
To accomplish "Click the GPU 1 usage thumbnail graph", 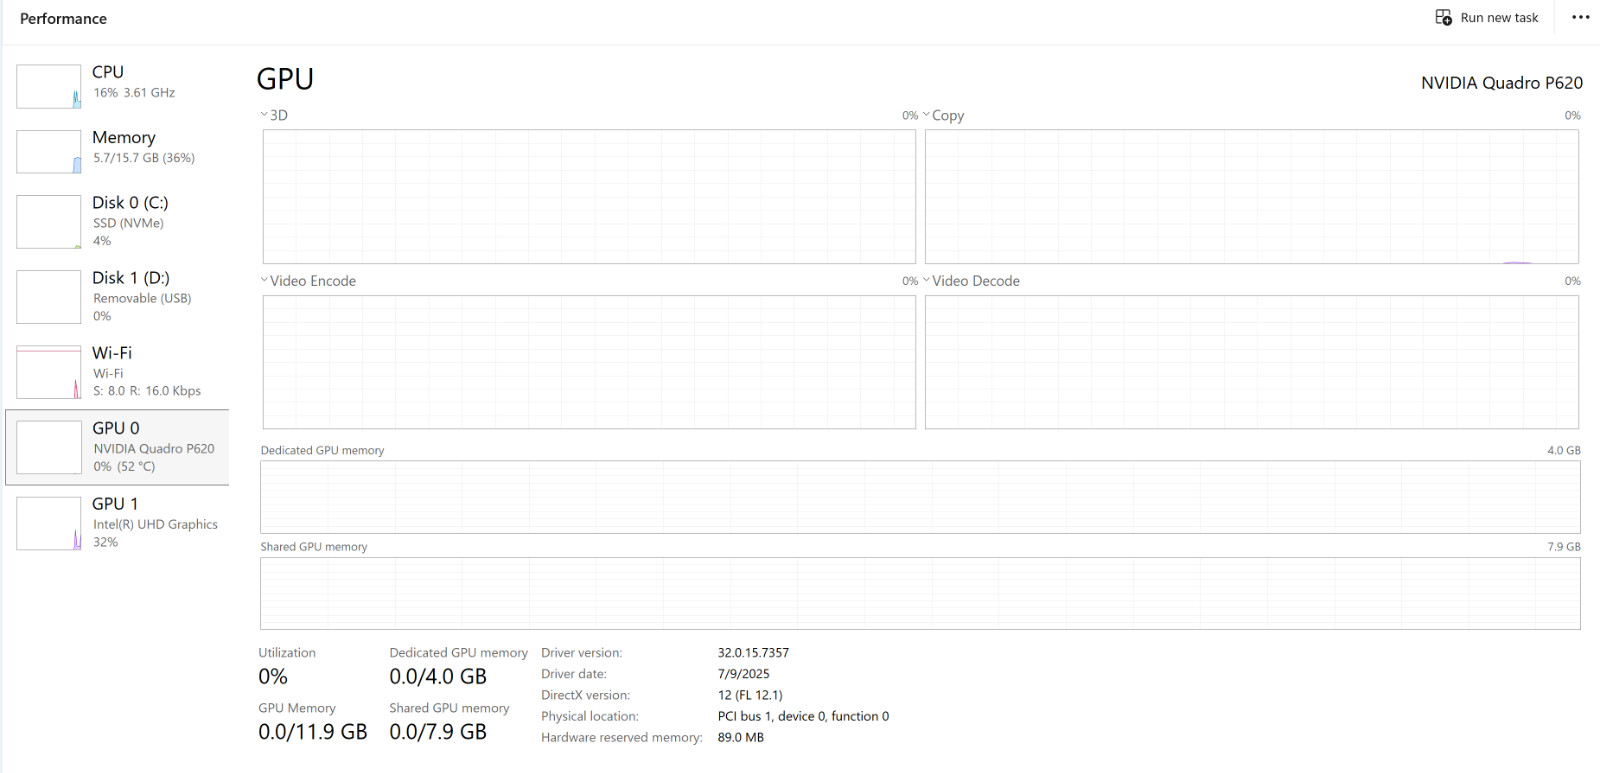I will tap(49, 523).
